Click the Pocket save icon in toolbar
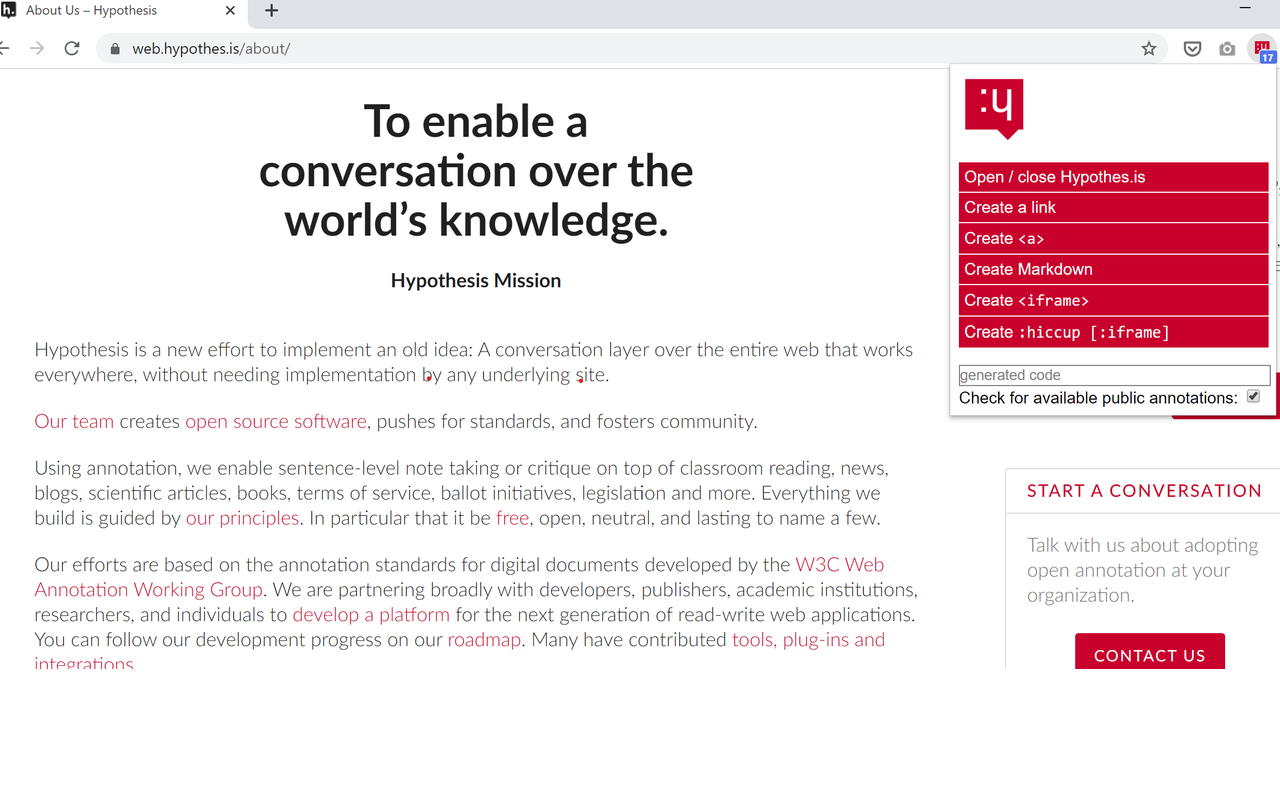The width and height of the screenshot is (1280, 800). point(1192,49)
